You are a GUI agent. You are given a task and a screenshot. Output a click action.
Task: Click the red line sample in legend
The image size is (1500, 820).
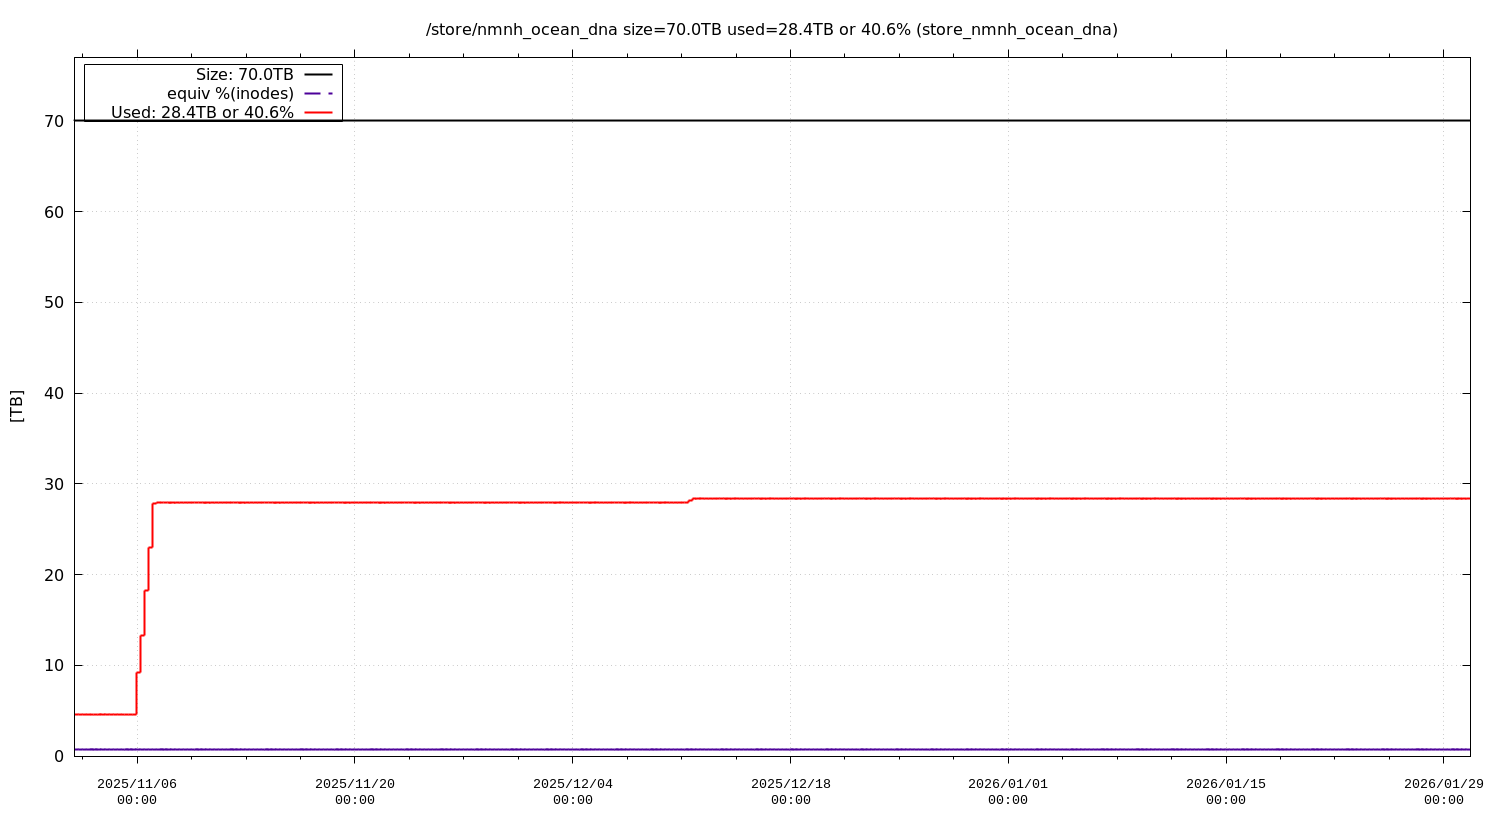318,113
